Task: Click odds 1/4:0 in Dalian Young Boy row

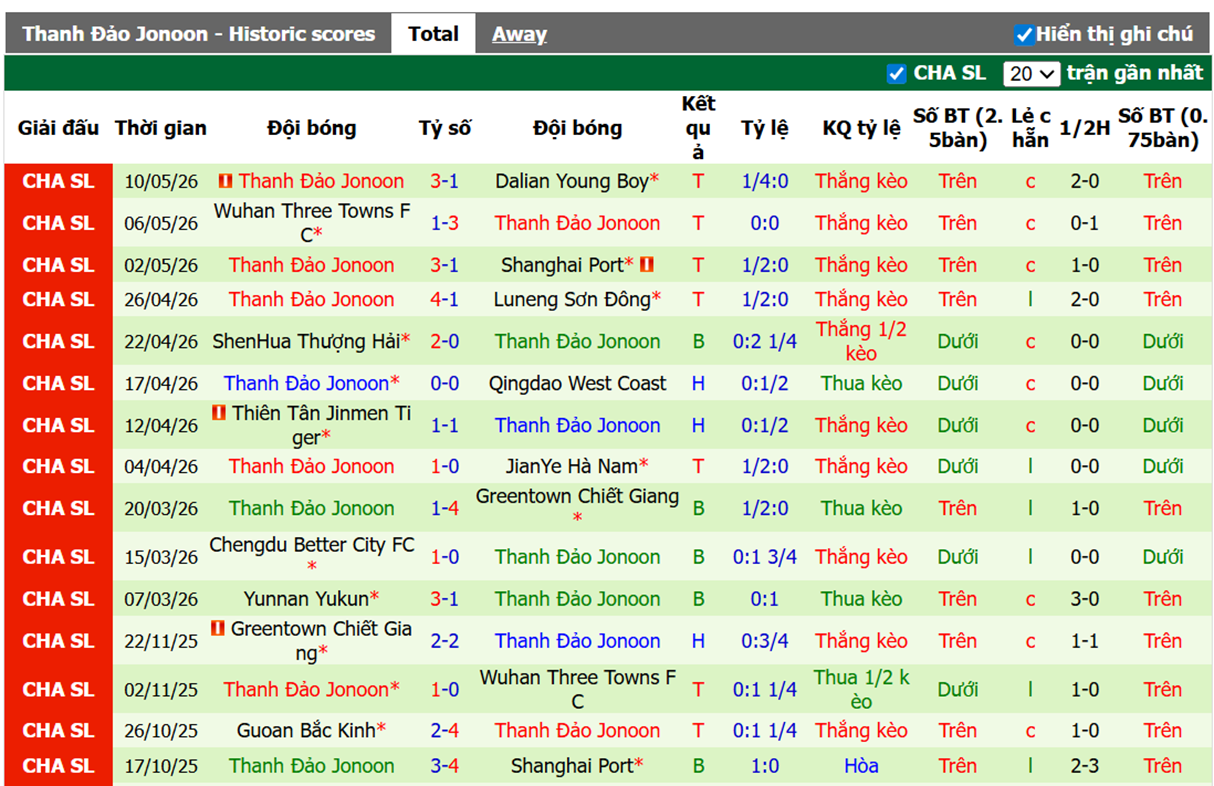Action: (765, 181)
